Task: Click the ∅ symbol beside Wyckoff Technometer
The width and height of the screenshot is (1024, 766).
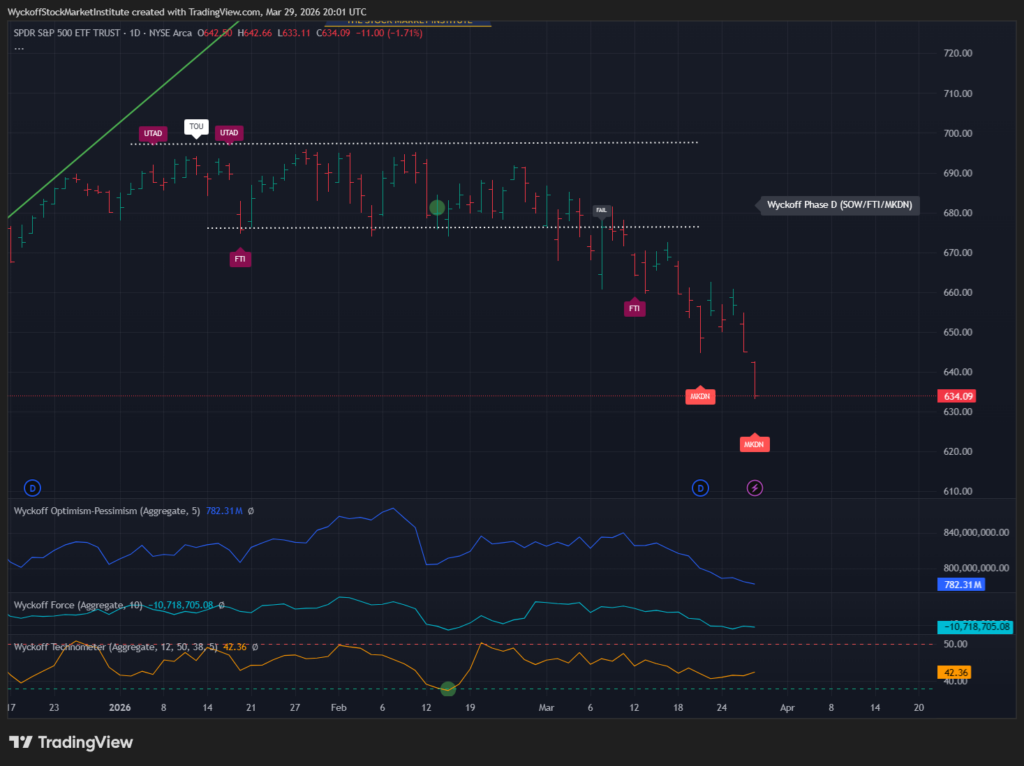Action: (x=255, y=647)
